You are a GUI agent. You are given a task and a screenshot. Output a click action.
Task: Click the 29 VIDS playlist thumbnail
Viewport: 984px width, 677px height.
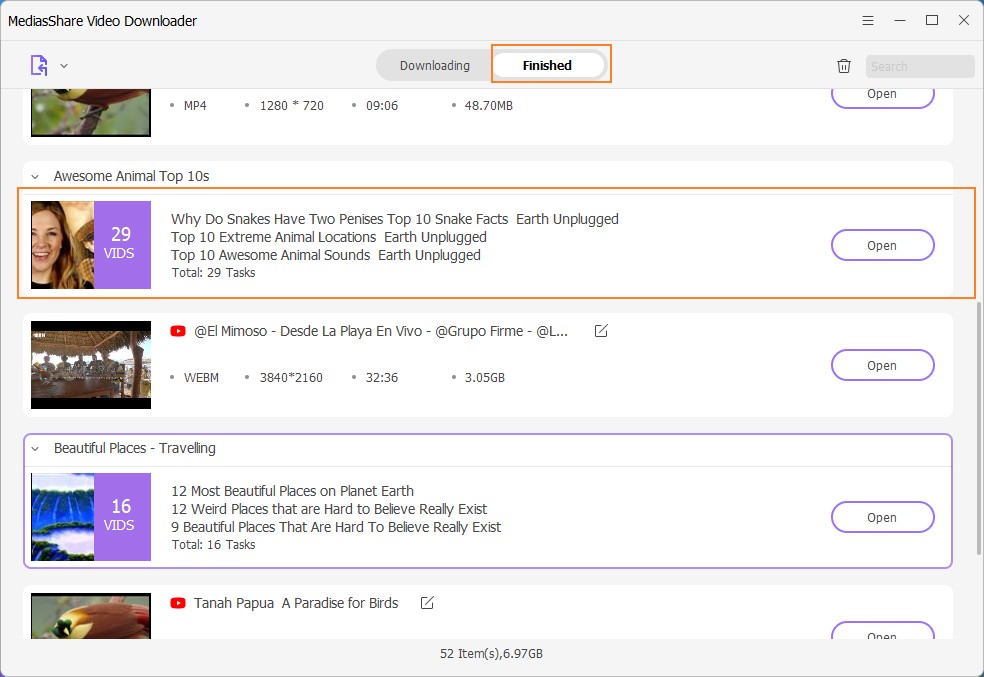pos(91,245)
